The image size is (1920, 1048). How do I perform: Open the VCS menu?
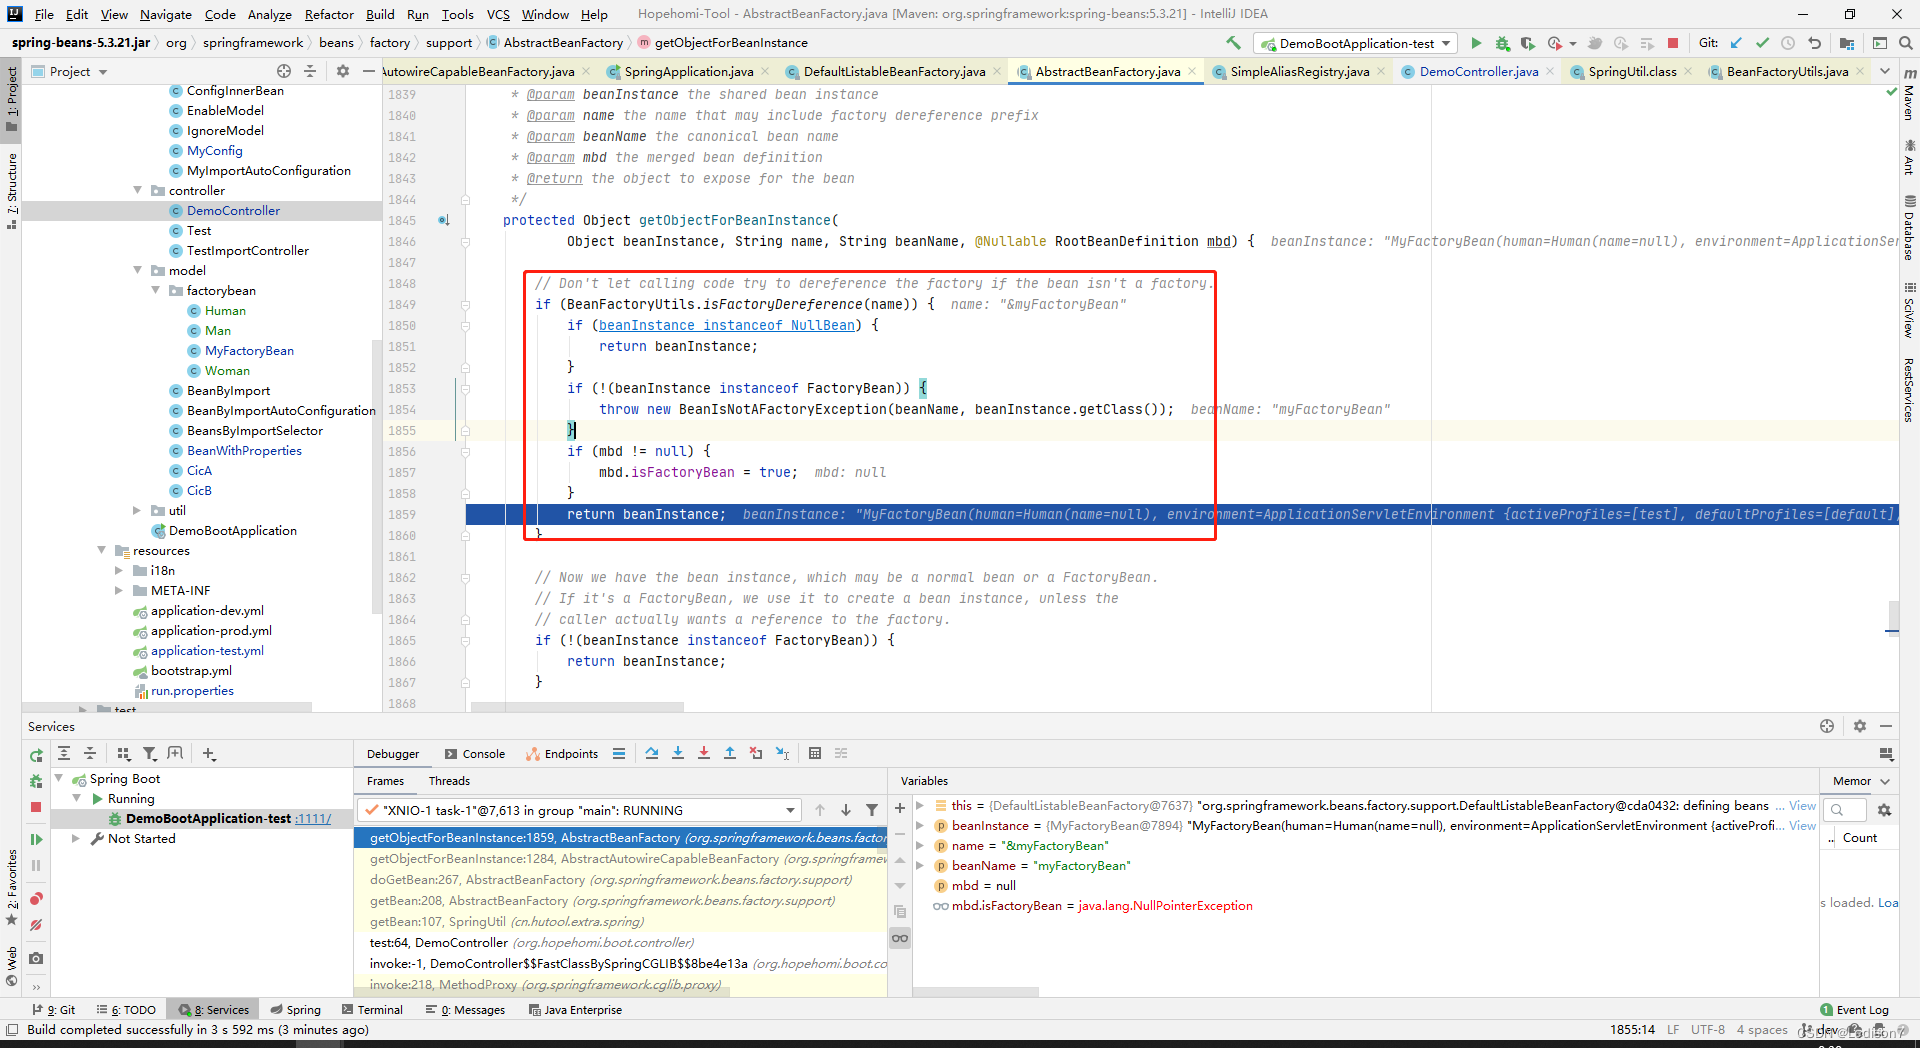498,14
